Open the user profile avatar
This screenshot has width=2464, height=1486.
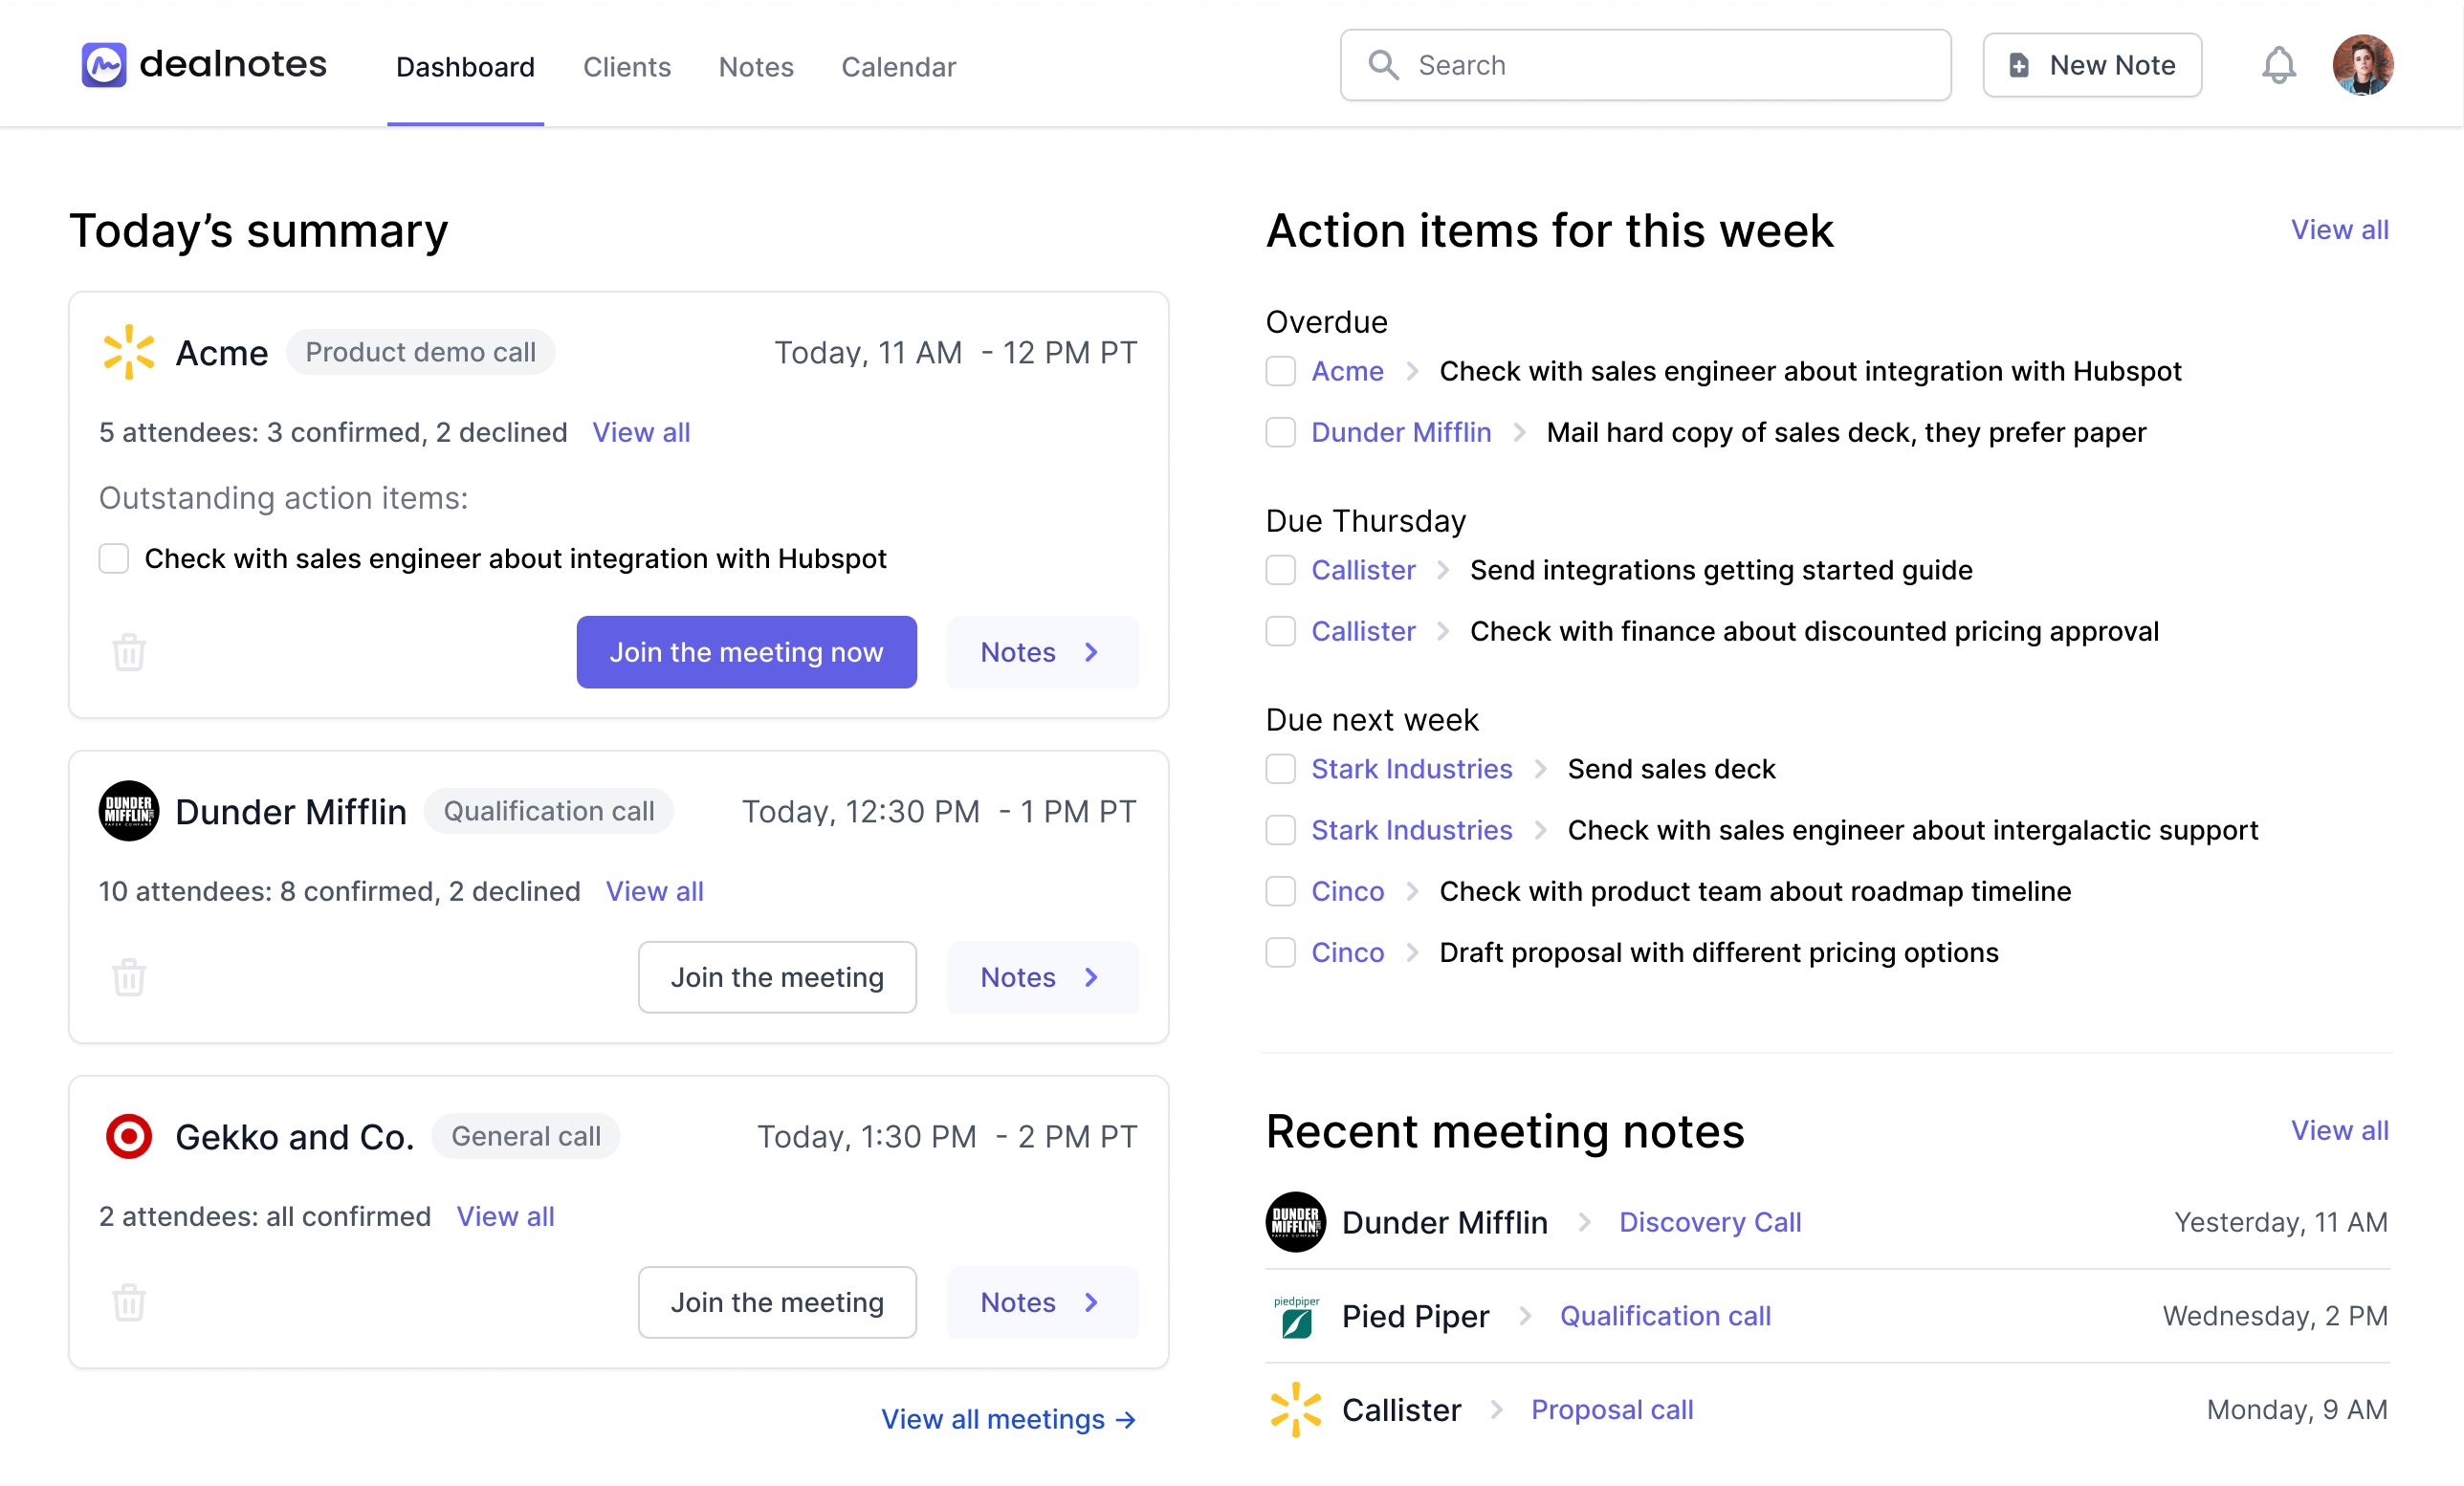2362,66
